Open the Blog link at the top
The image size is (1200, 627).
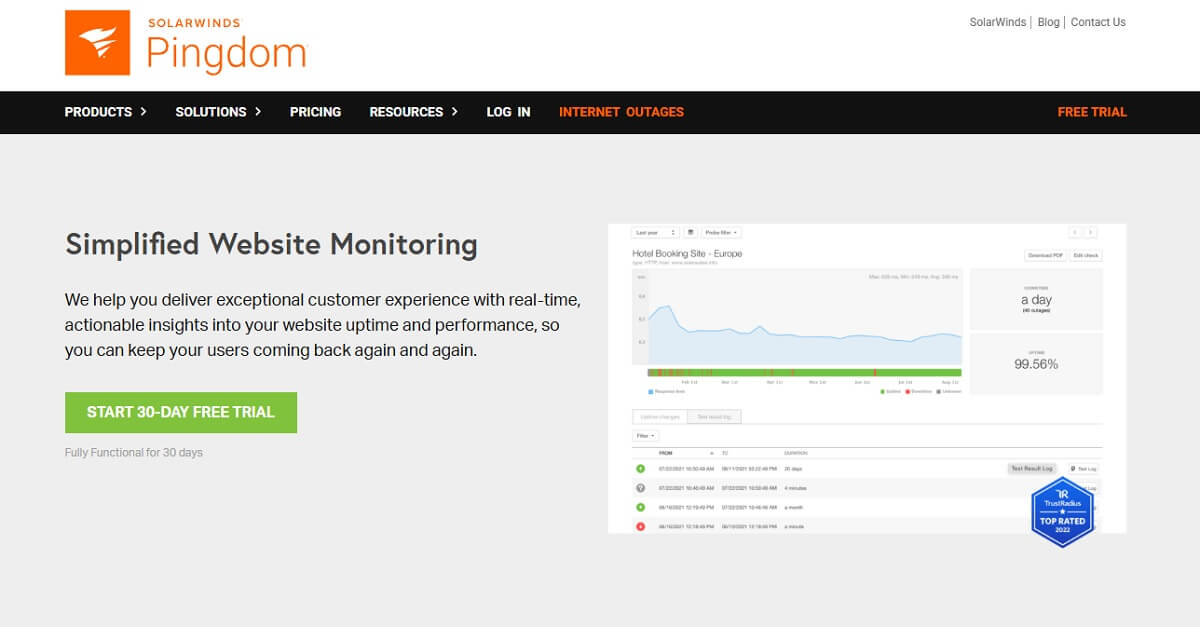[x=1048, y=22]
